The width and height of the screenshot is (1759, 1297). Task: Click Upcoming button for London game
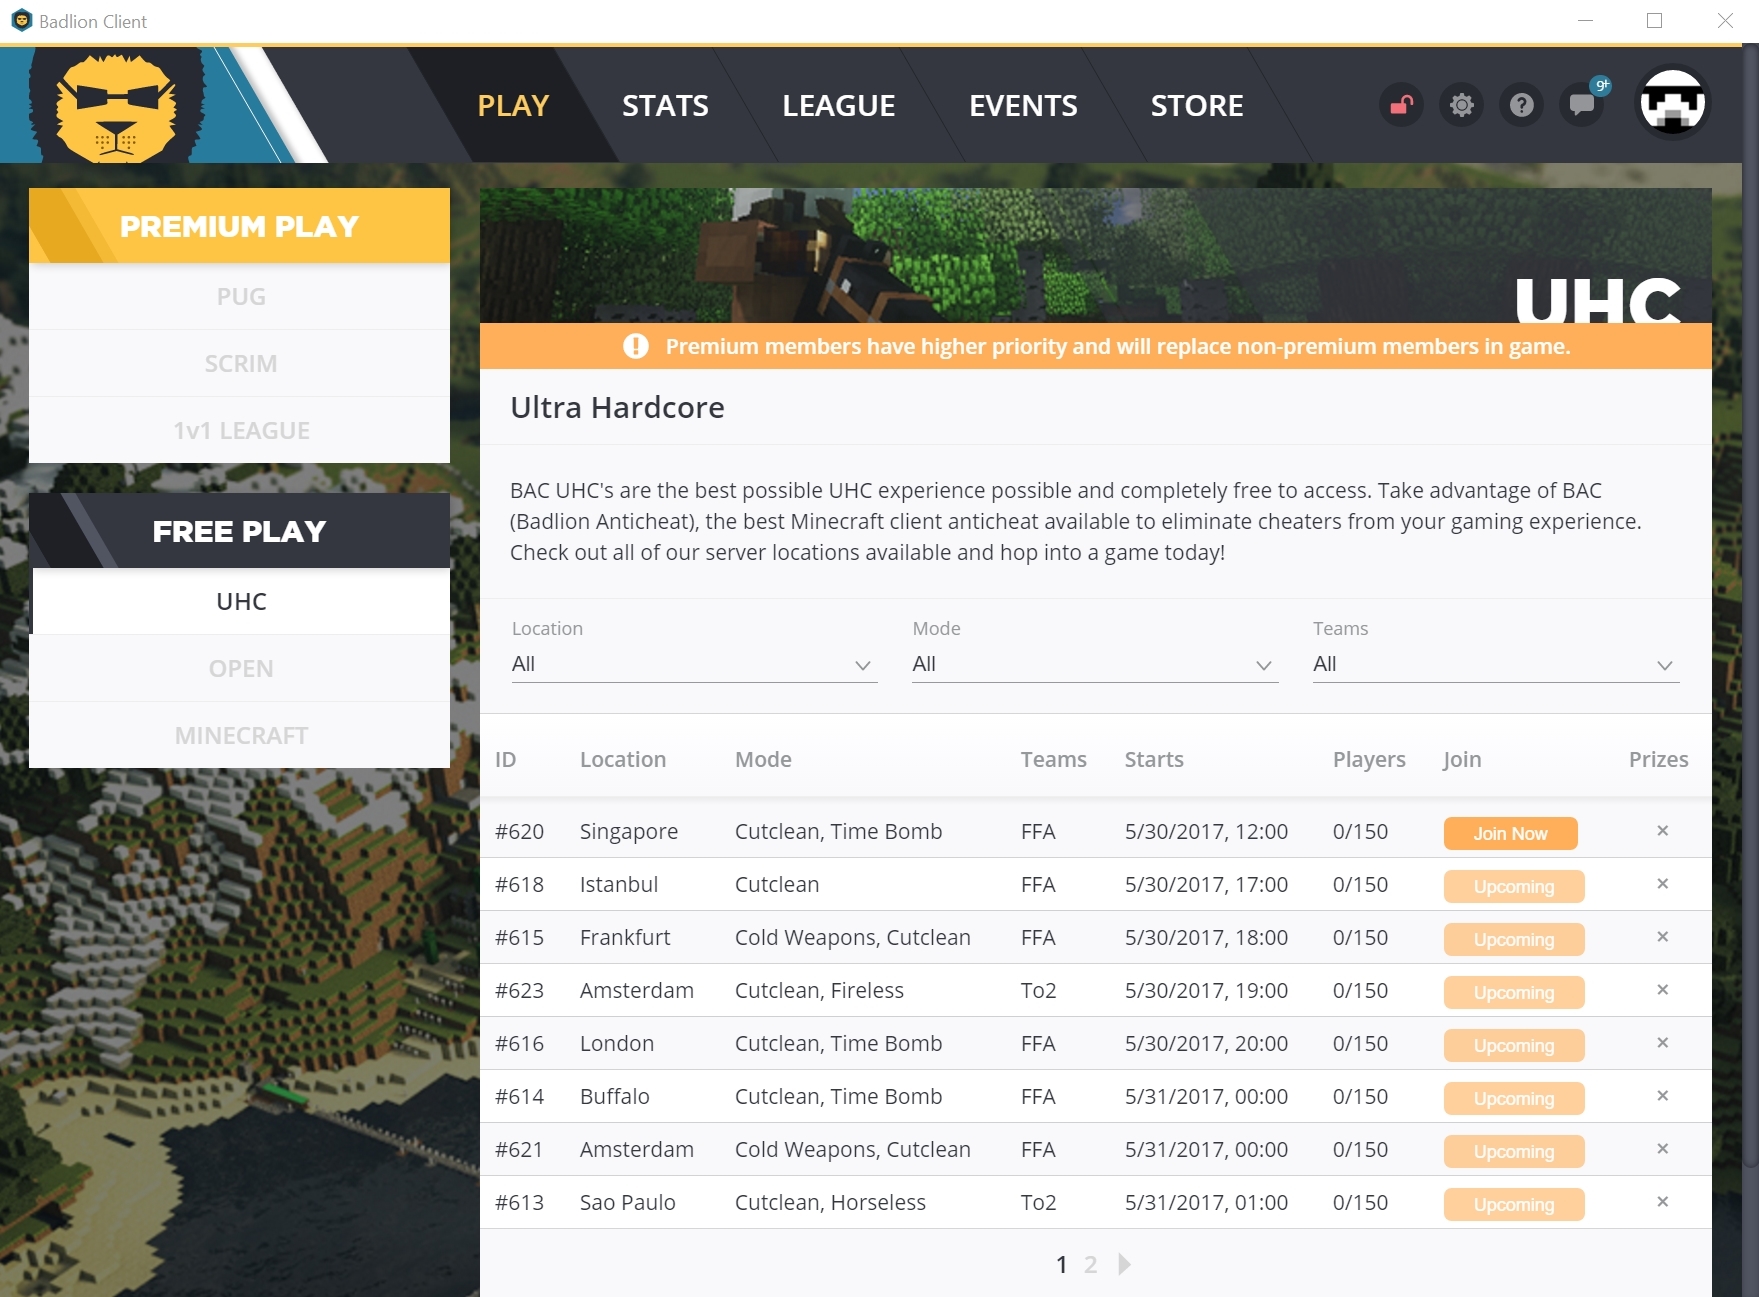pyautogui.click(x=1514, y=1045)
